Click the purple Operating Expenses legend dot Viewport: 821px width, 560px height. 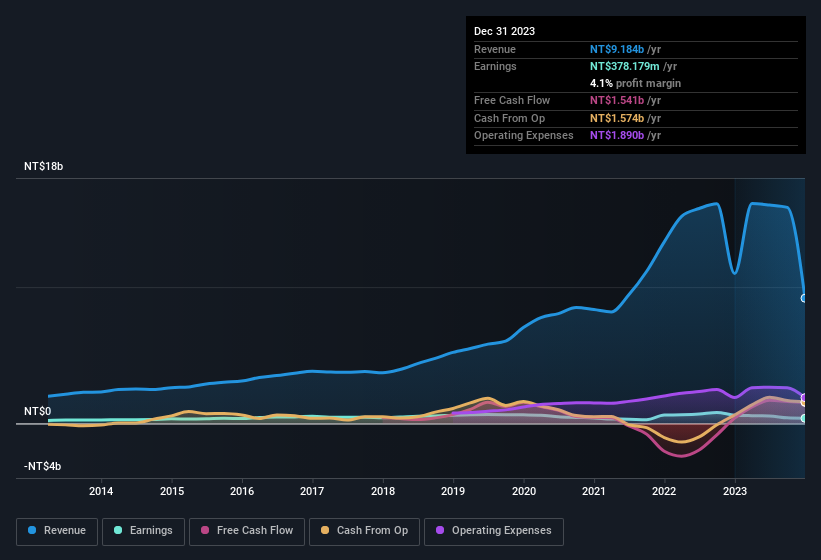tap(441, 530)
